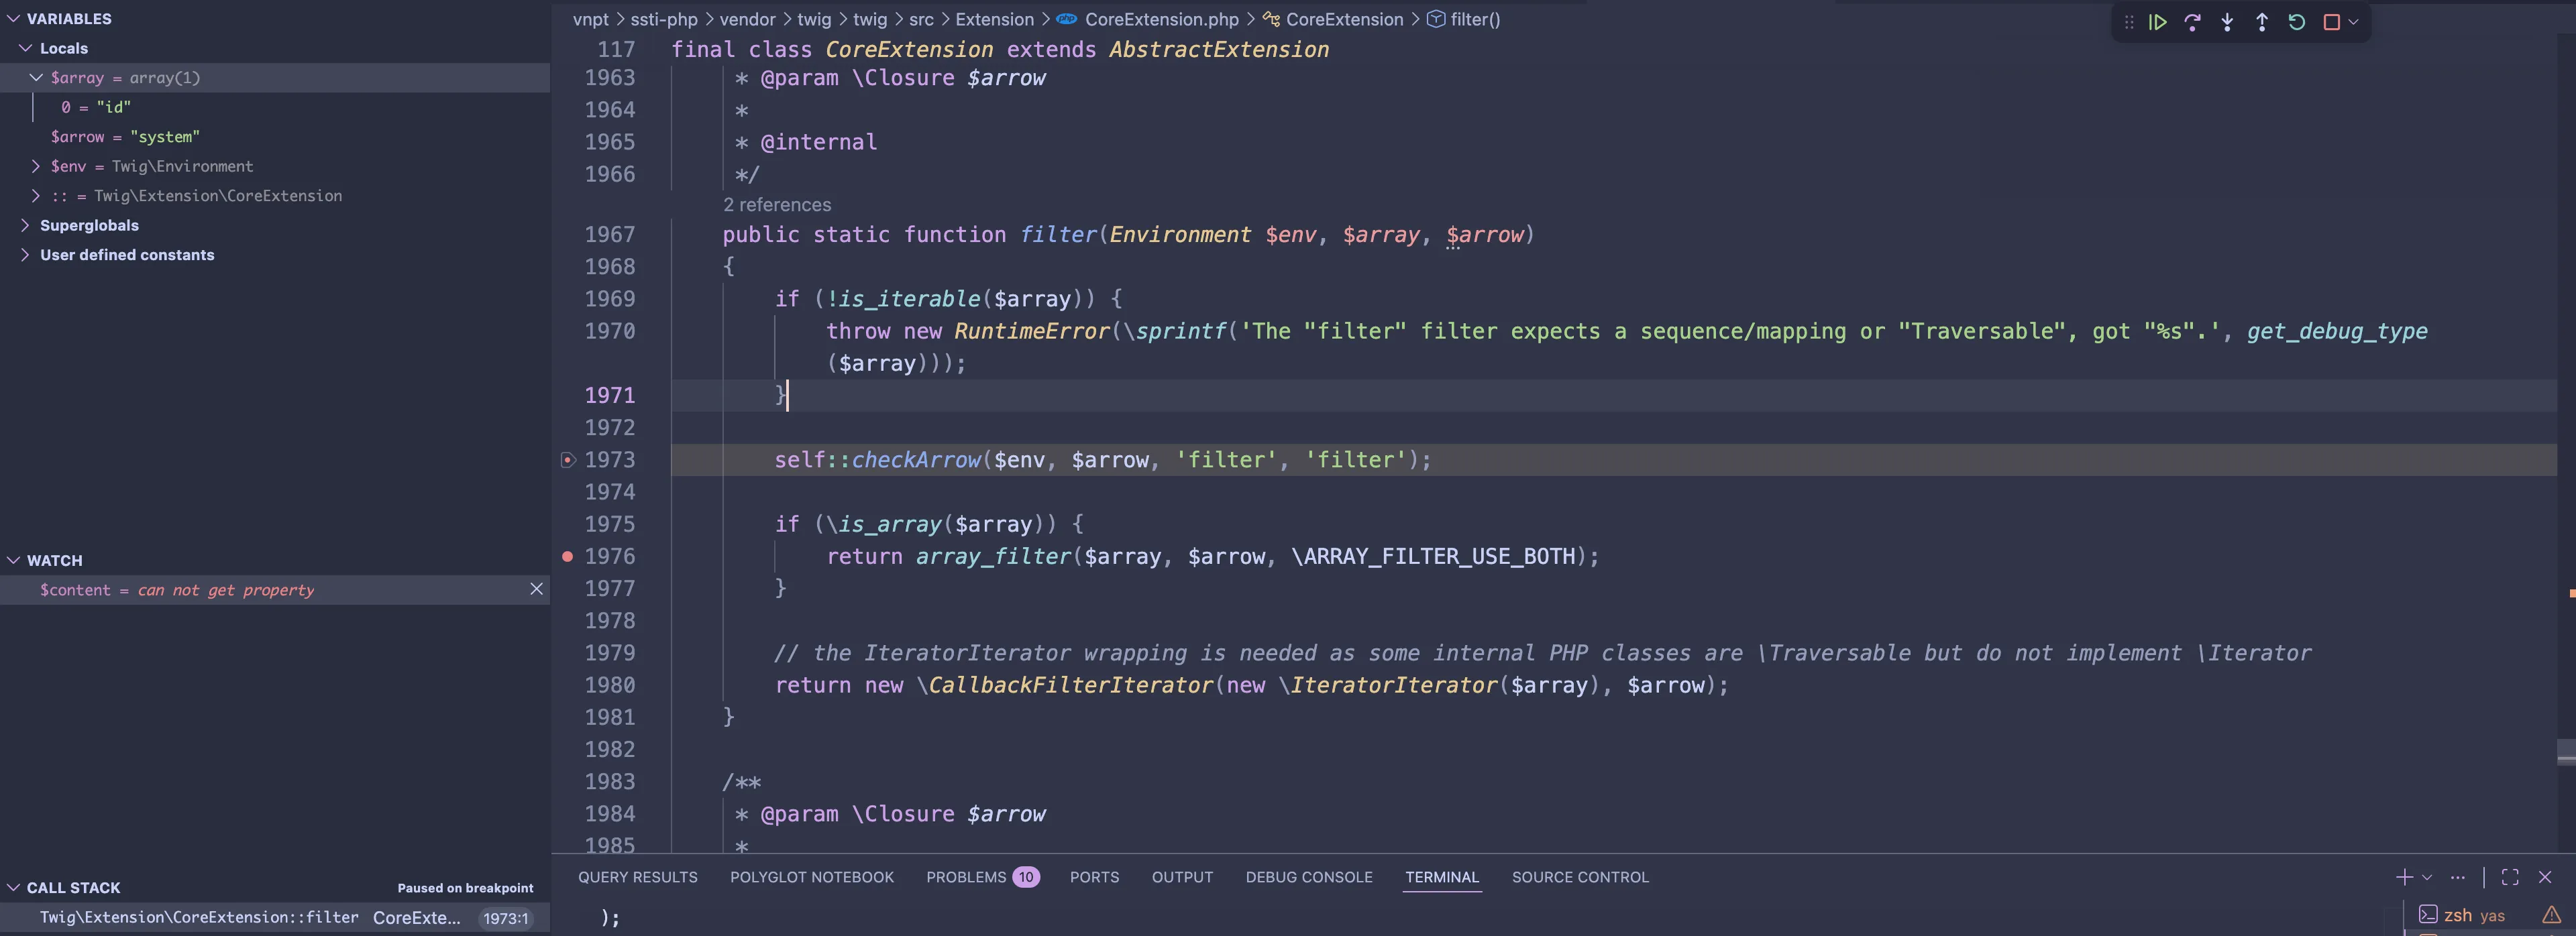The image size is (2576, 936).
Task: Open the vendor breadcrumb folder
Action: (x=748, y=19)
